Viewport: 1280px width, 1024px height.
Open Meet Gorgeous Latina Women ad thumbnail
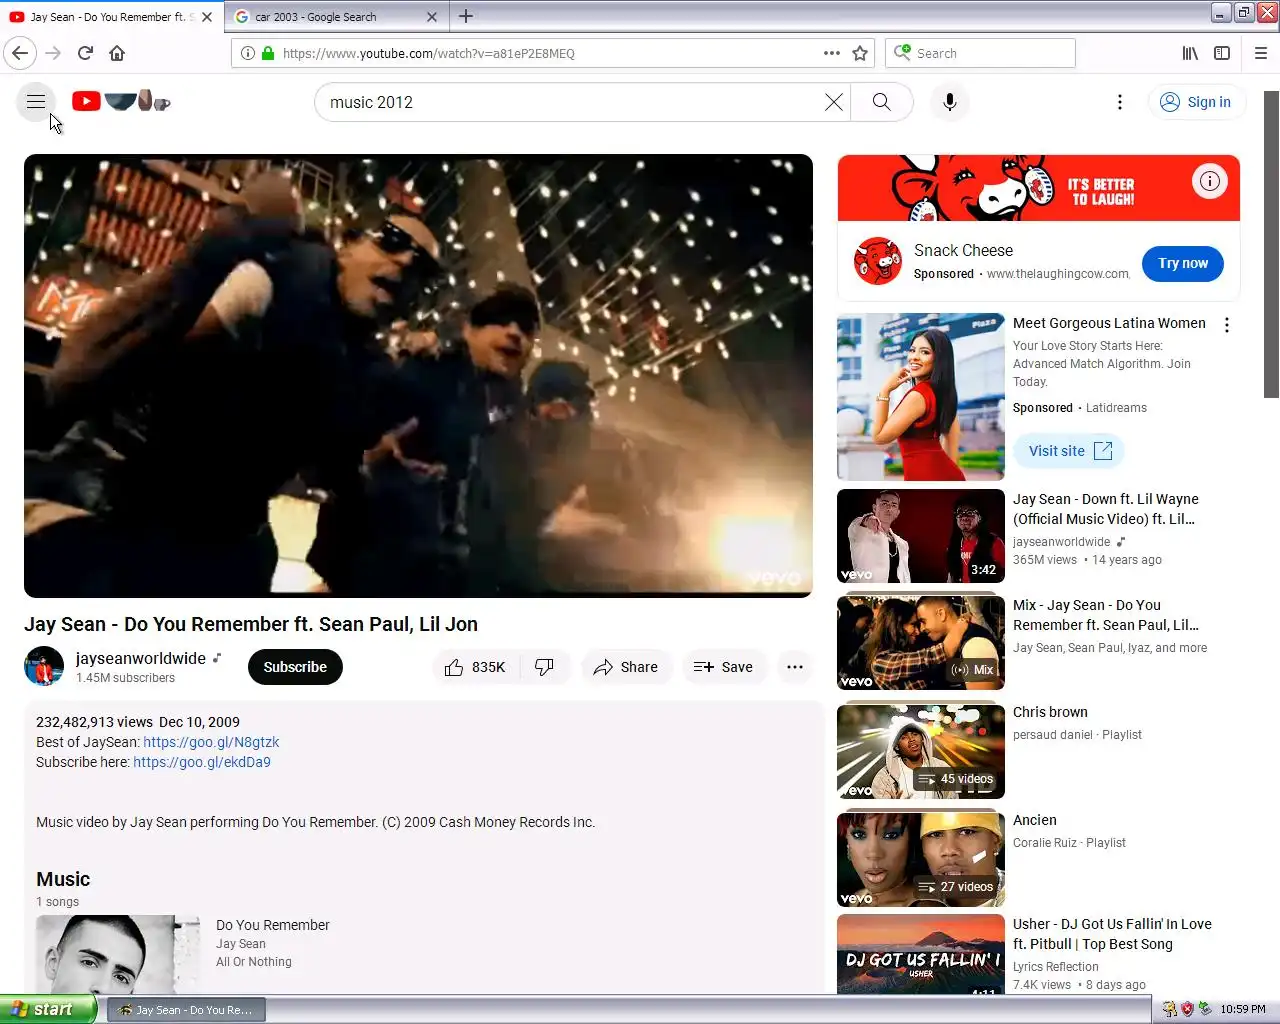(x=921, y=397)
